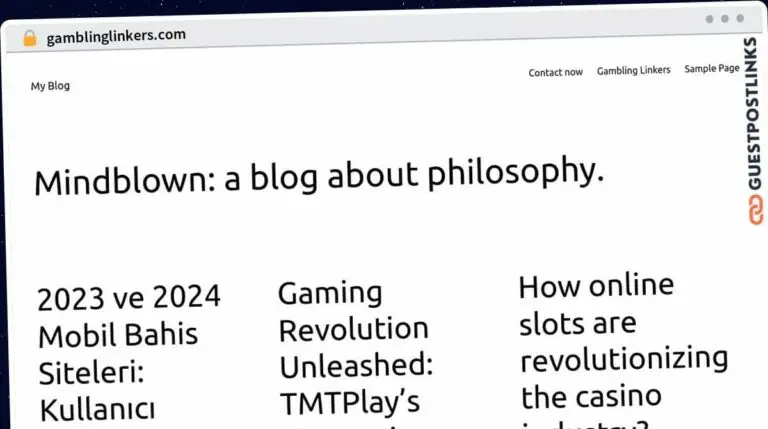The image size is (768, 429).
Task: Click the orange chain-link GuestPostLinks logo icon
Action: (x=752, y=210)
